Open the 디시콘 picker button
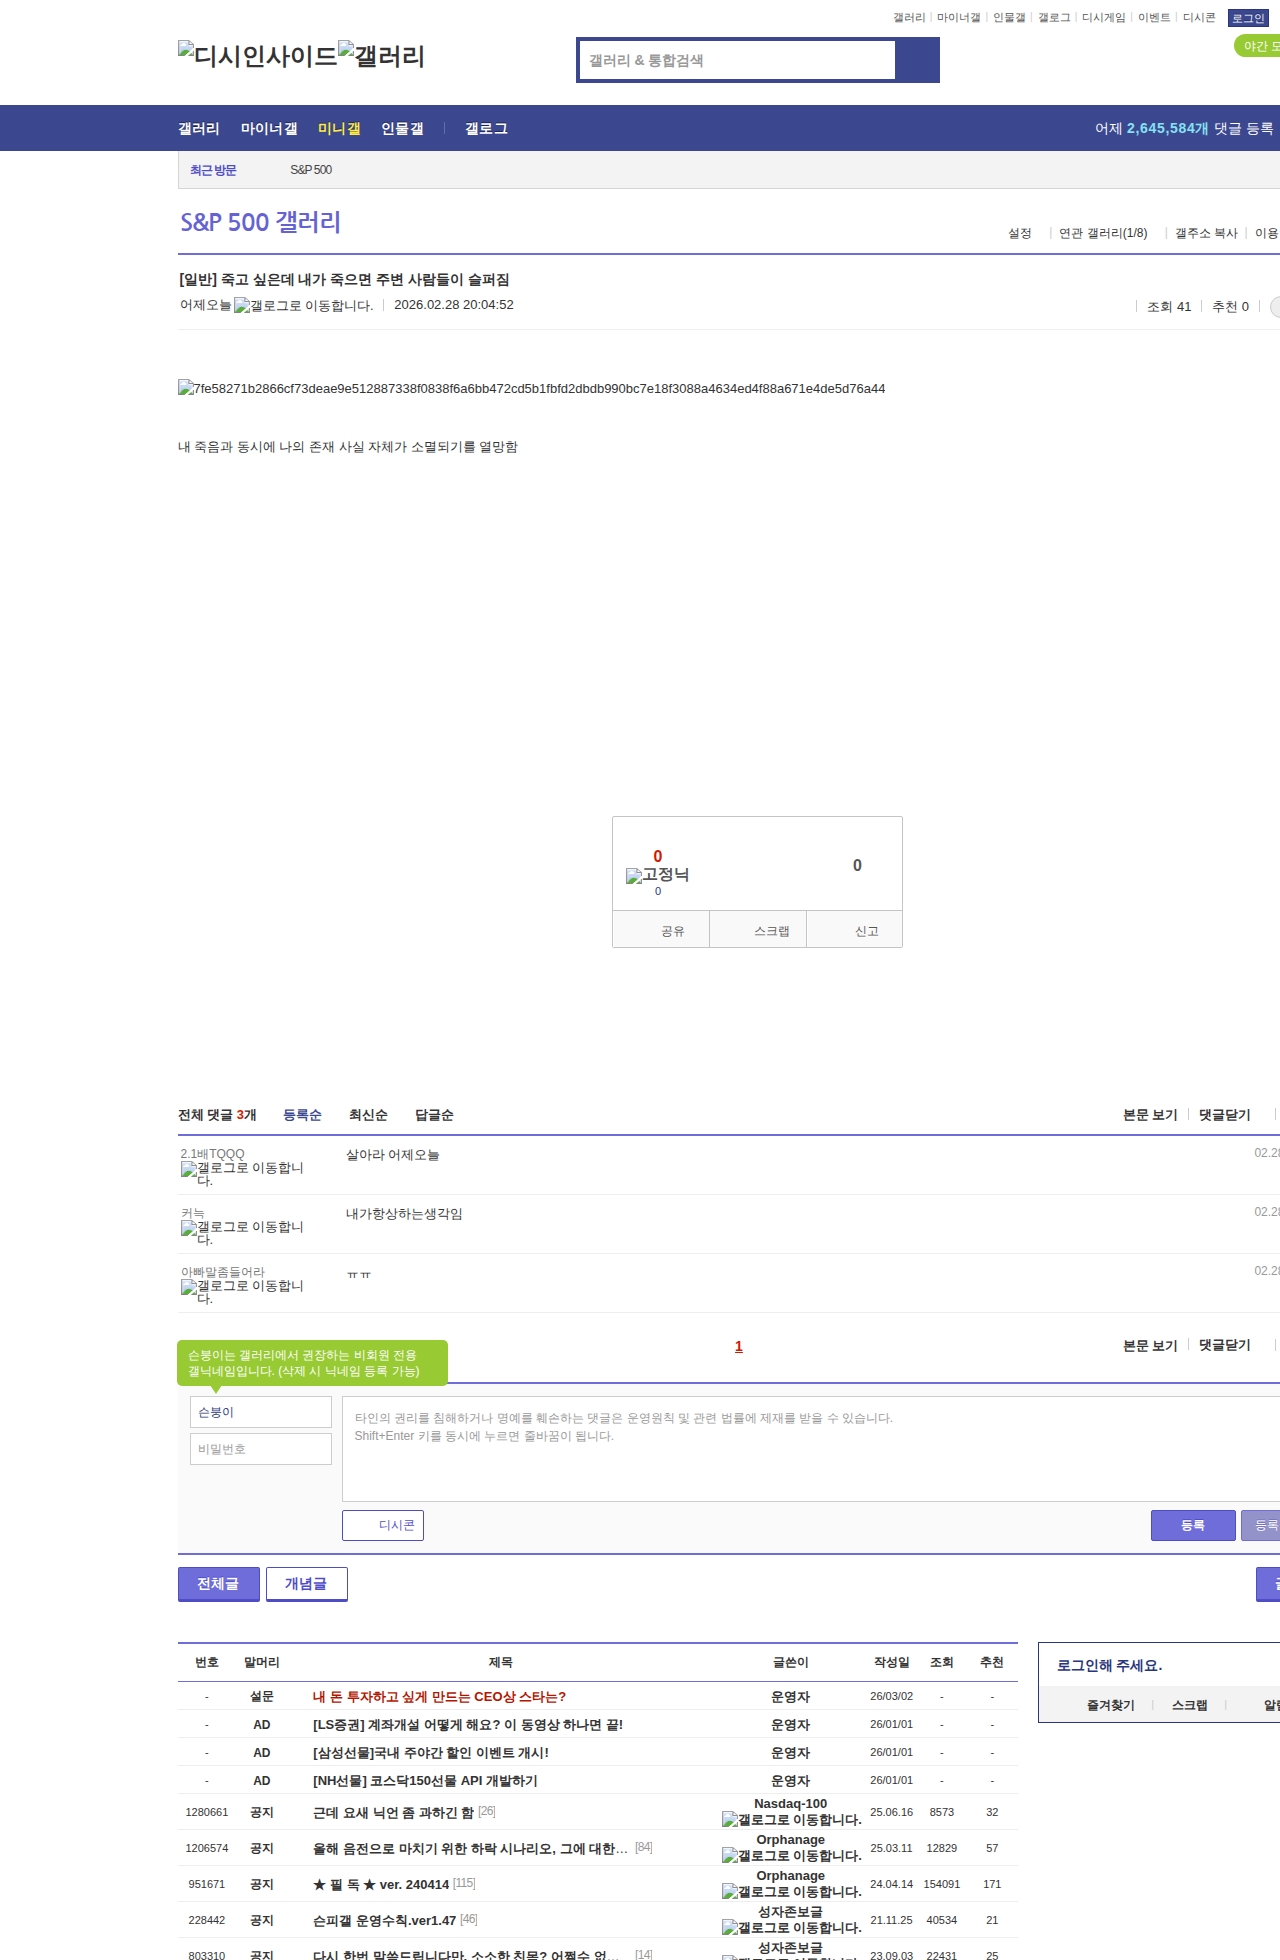Image resolution: width=1280 pixels, height=1960 pixels. click(383, 1525)
